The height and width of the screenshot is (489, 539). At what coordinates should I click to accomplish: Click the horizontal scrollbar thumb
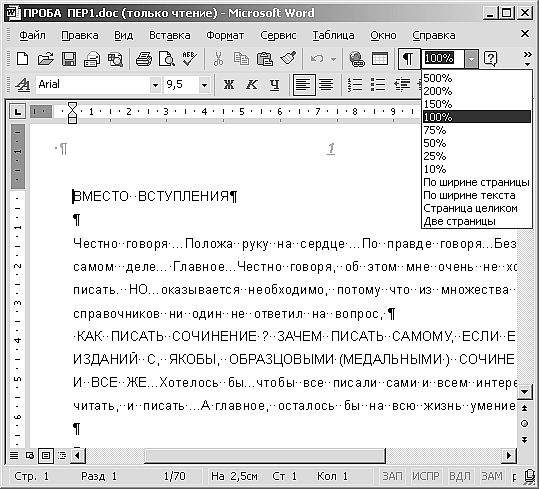point(265,456)
